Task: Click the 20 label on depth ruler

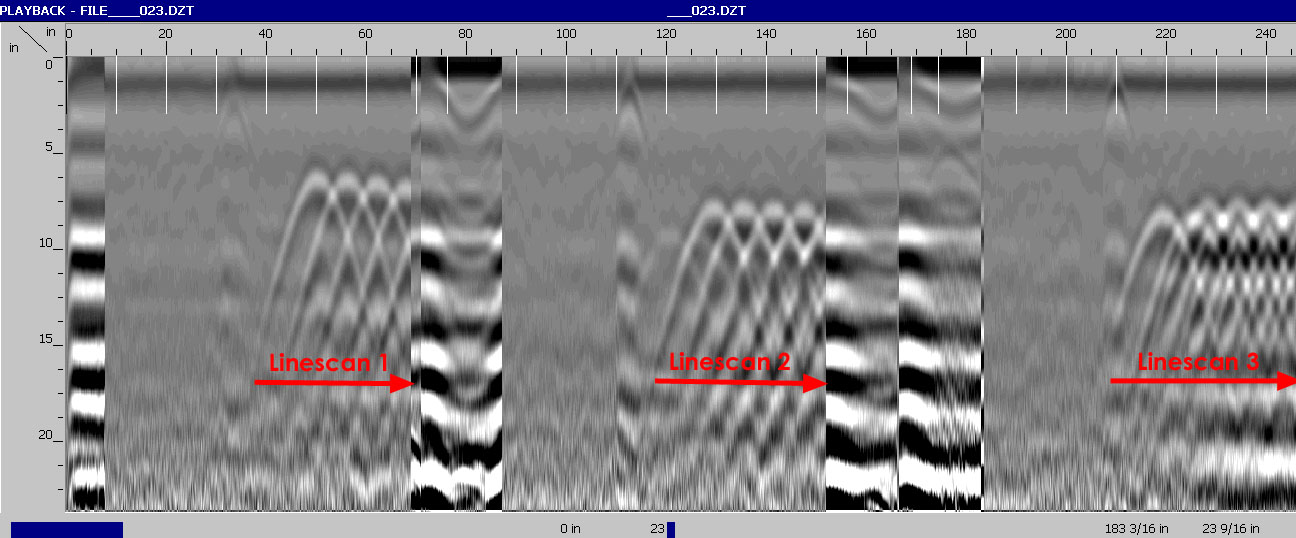Action: pos(45,435)
